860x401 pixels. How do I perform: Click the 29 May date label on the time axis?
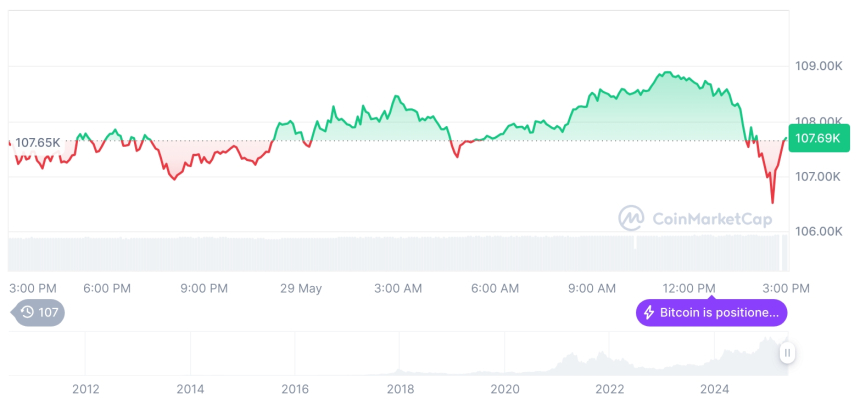pyautogui.click(x=301, y=288)
